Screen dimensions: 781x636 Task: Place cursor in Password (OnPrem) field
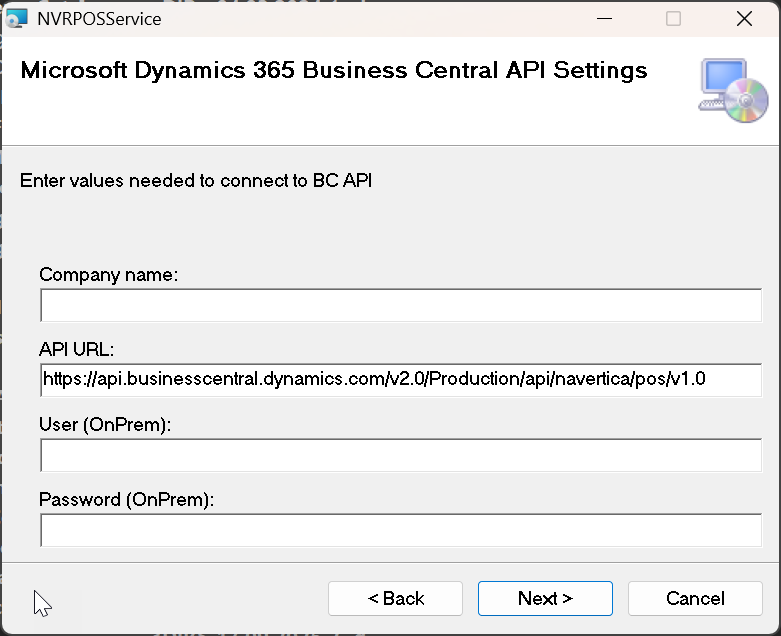click(400, 530)
